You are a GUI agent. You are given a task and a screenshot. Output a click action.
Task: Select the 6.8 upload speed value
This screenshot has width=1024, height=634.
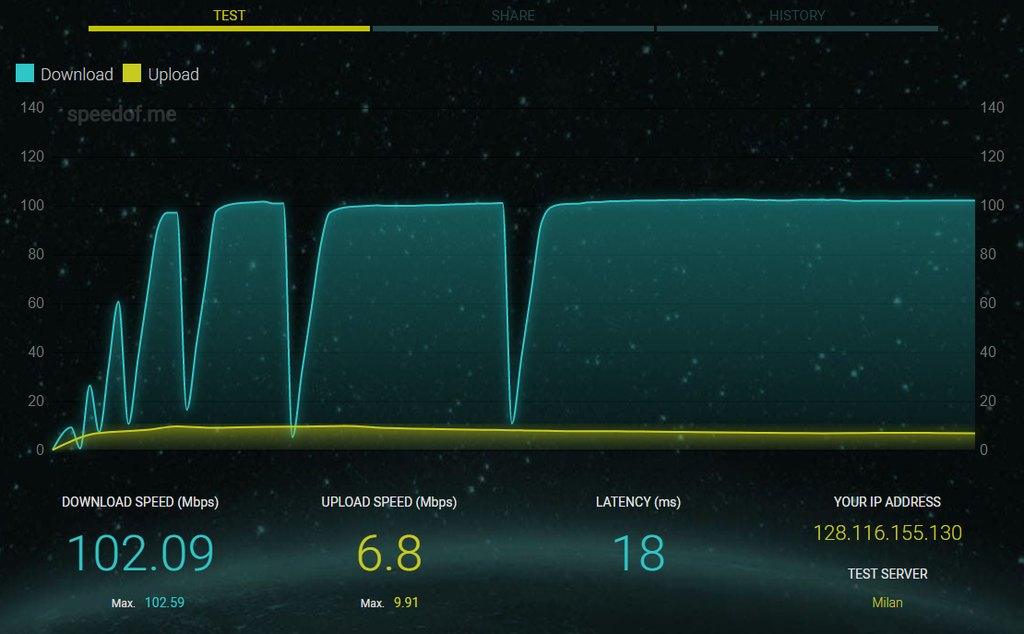(x=389, y=553)
